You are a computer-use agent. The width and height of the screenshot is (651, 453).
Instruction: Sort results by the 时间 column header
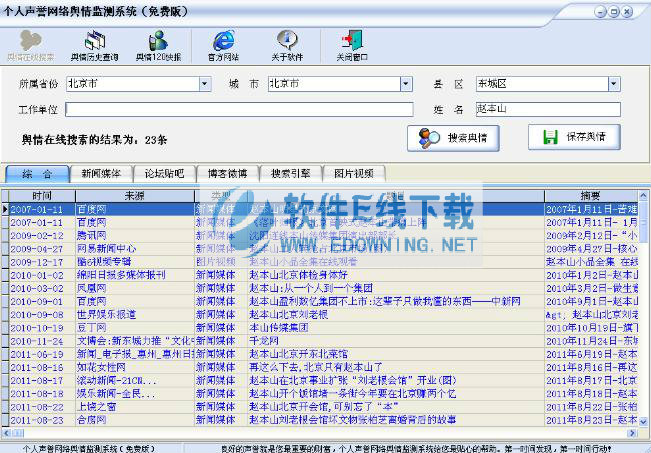42,195
